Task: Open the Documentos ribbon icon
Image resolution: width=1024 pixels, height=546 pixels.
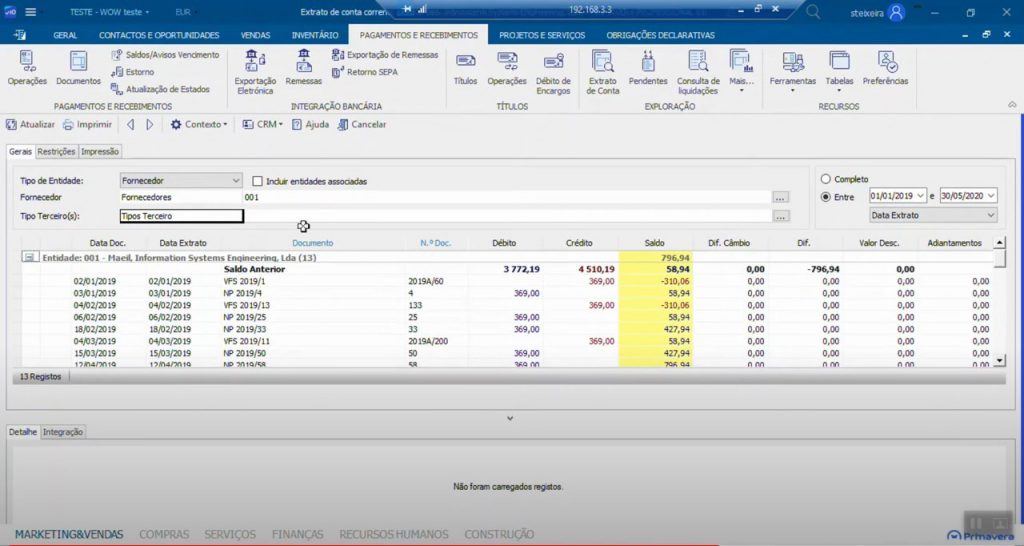Action: tap(78, 67)
